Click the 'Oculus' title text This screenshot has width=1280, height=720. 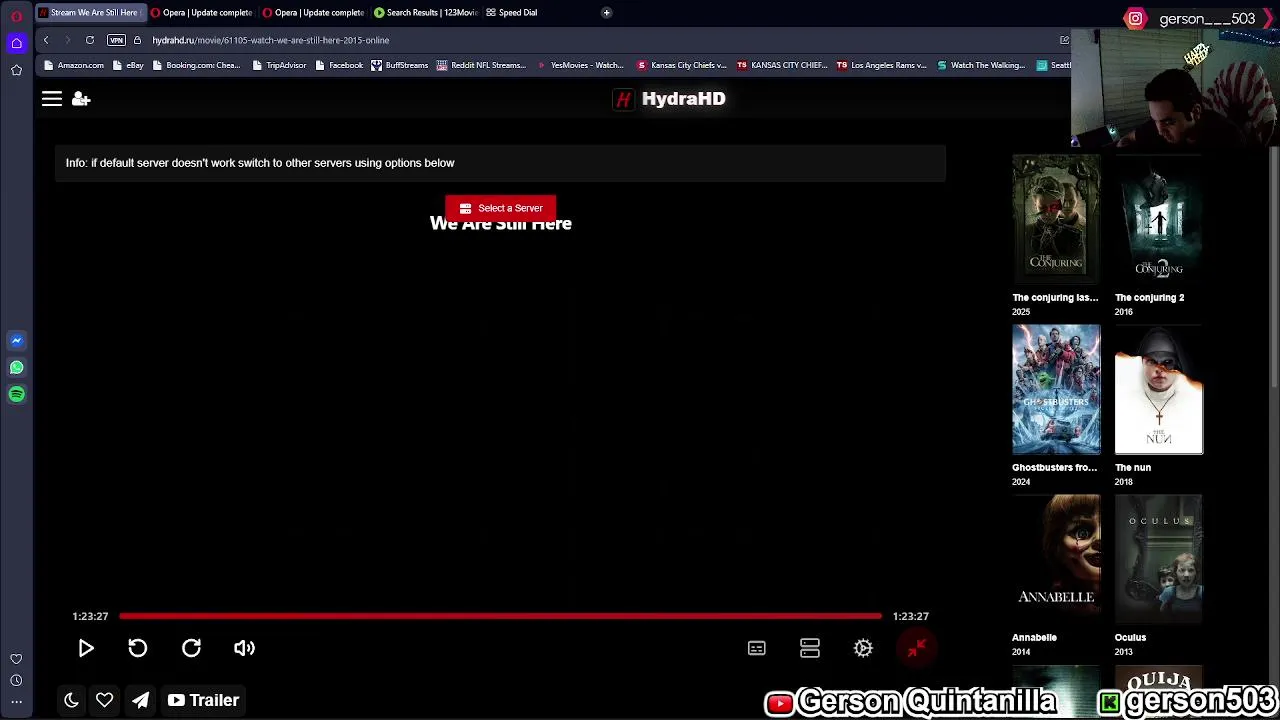[x=1130, y=637]
